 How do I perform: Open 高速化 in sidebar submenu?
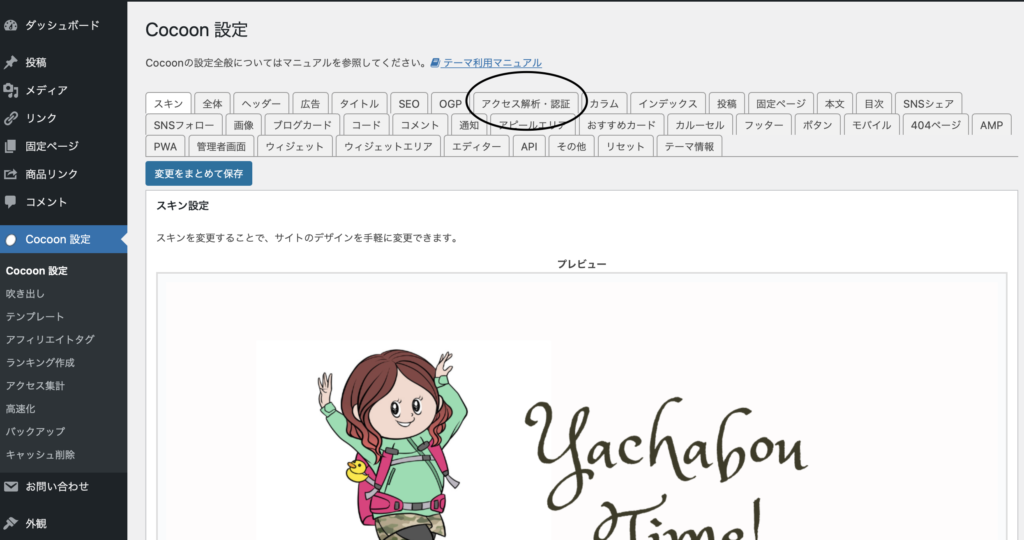[x=20, y=409]
